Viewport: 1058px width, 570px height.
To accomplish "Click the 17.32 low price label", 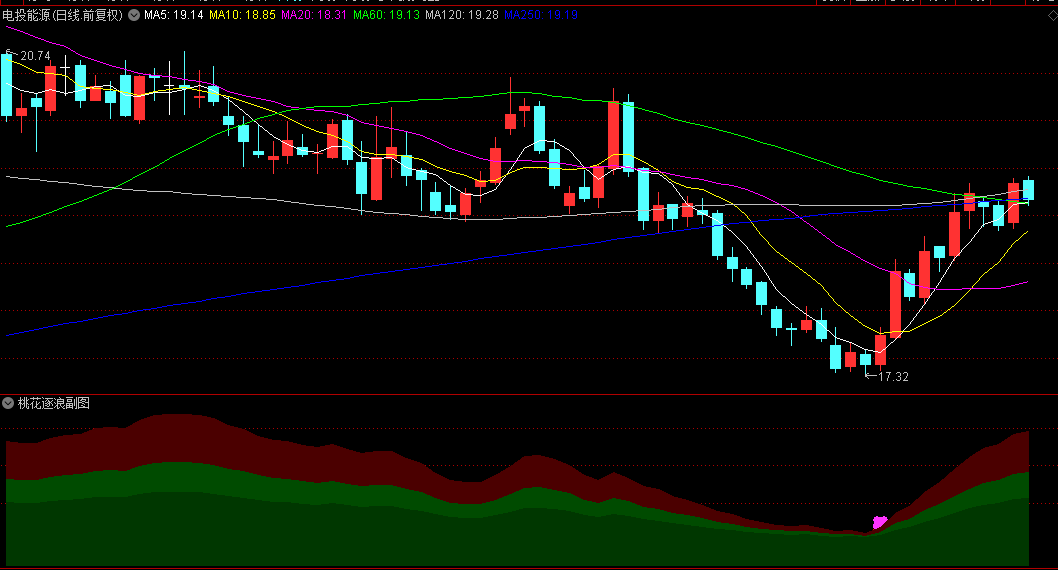I will tap(893, 377).
